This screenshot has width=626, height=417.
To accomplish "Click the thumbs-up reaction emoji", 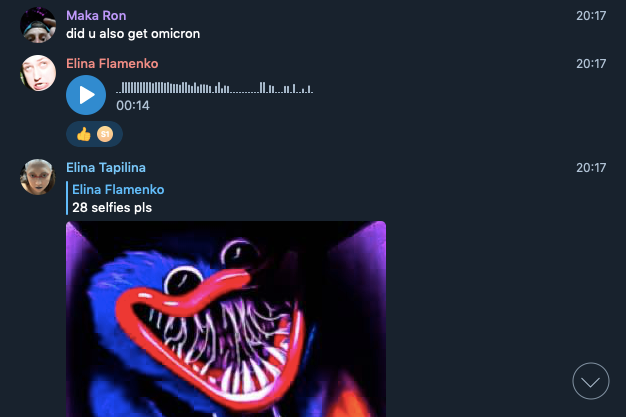I will coord(84,134).
